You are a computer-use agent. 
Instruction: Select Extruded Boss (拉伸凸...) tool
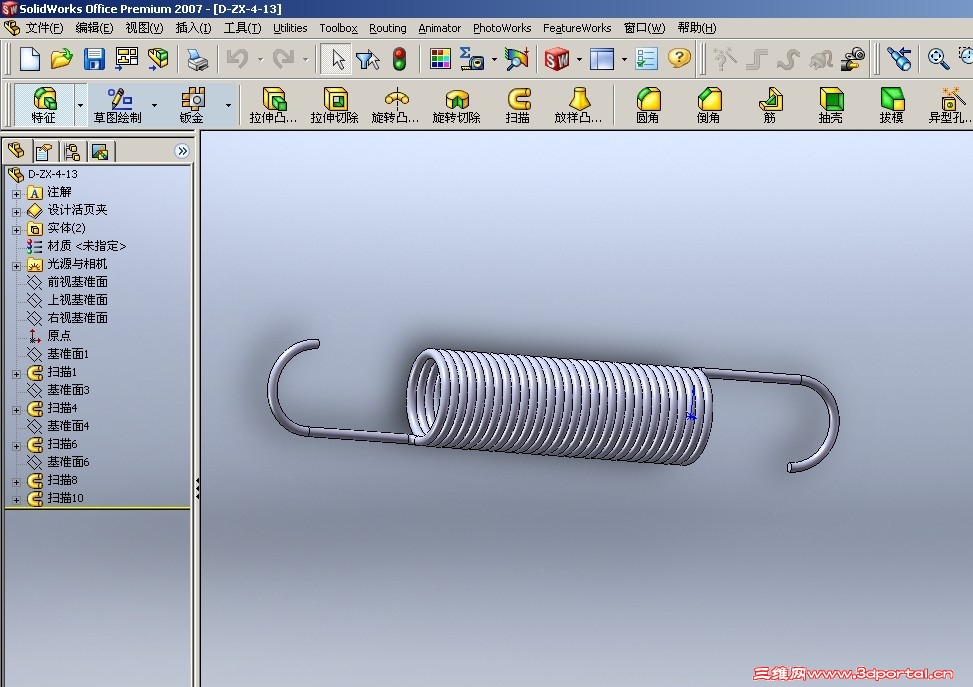click(273, 106)
